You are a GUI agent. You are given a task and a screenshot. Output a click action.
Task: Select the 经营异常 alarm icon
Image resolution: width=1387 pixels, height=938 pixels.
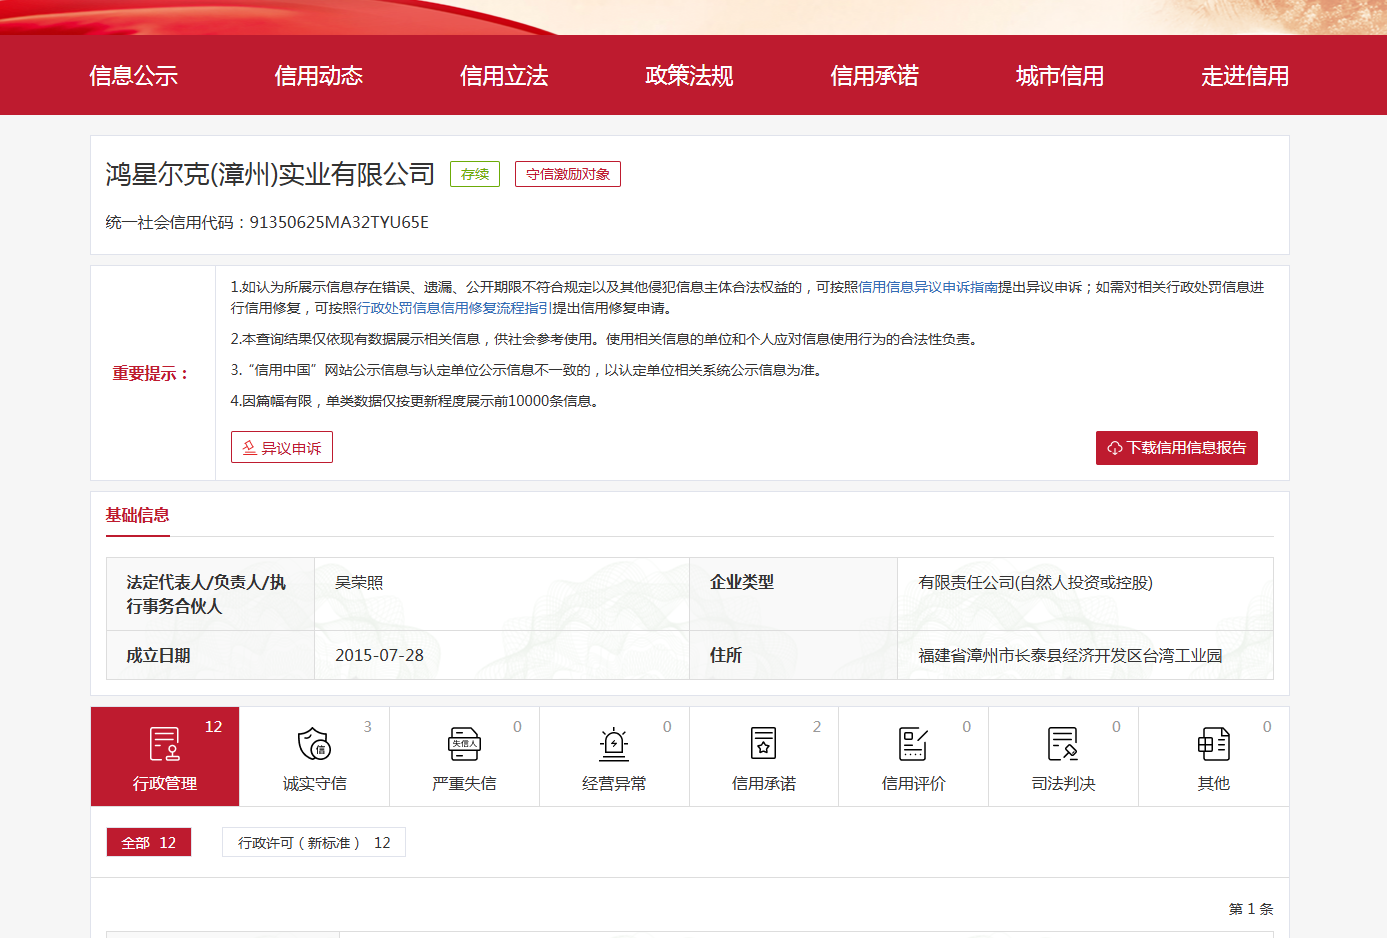[x=614, y=744]
